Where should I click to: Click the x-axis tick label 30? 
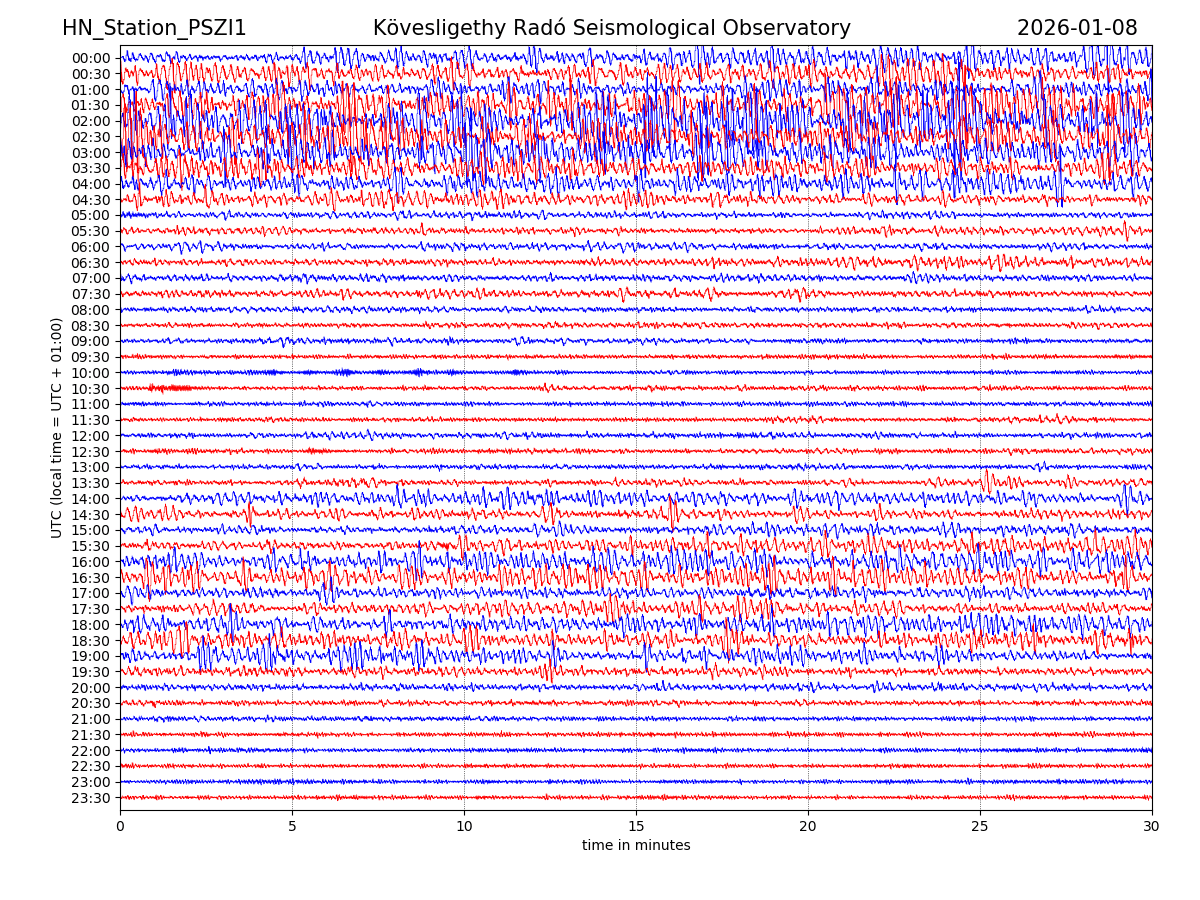click(x=1152, y=827)
